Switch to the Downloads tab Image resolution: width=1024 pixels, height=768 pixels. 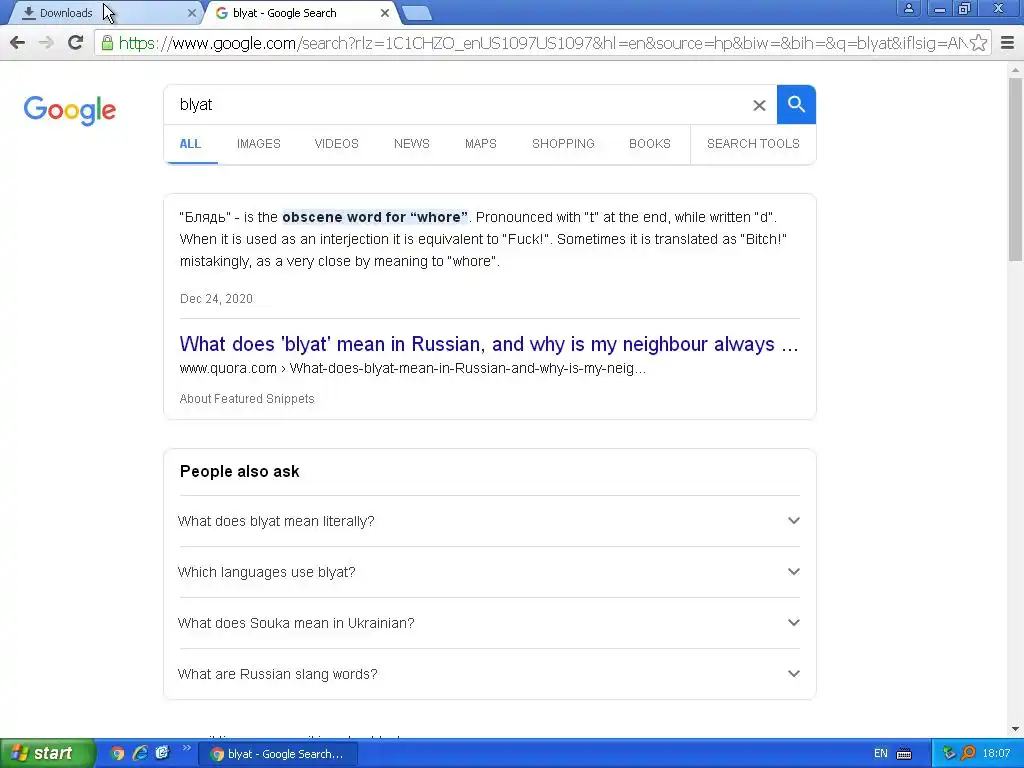pyautogui.click(x=102, y=13)
